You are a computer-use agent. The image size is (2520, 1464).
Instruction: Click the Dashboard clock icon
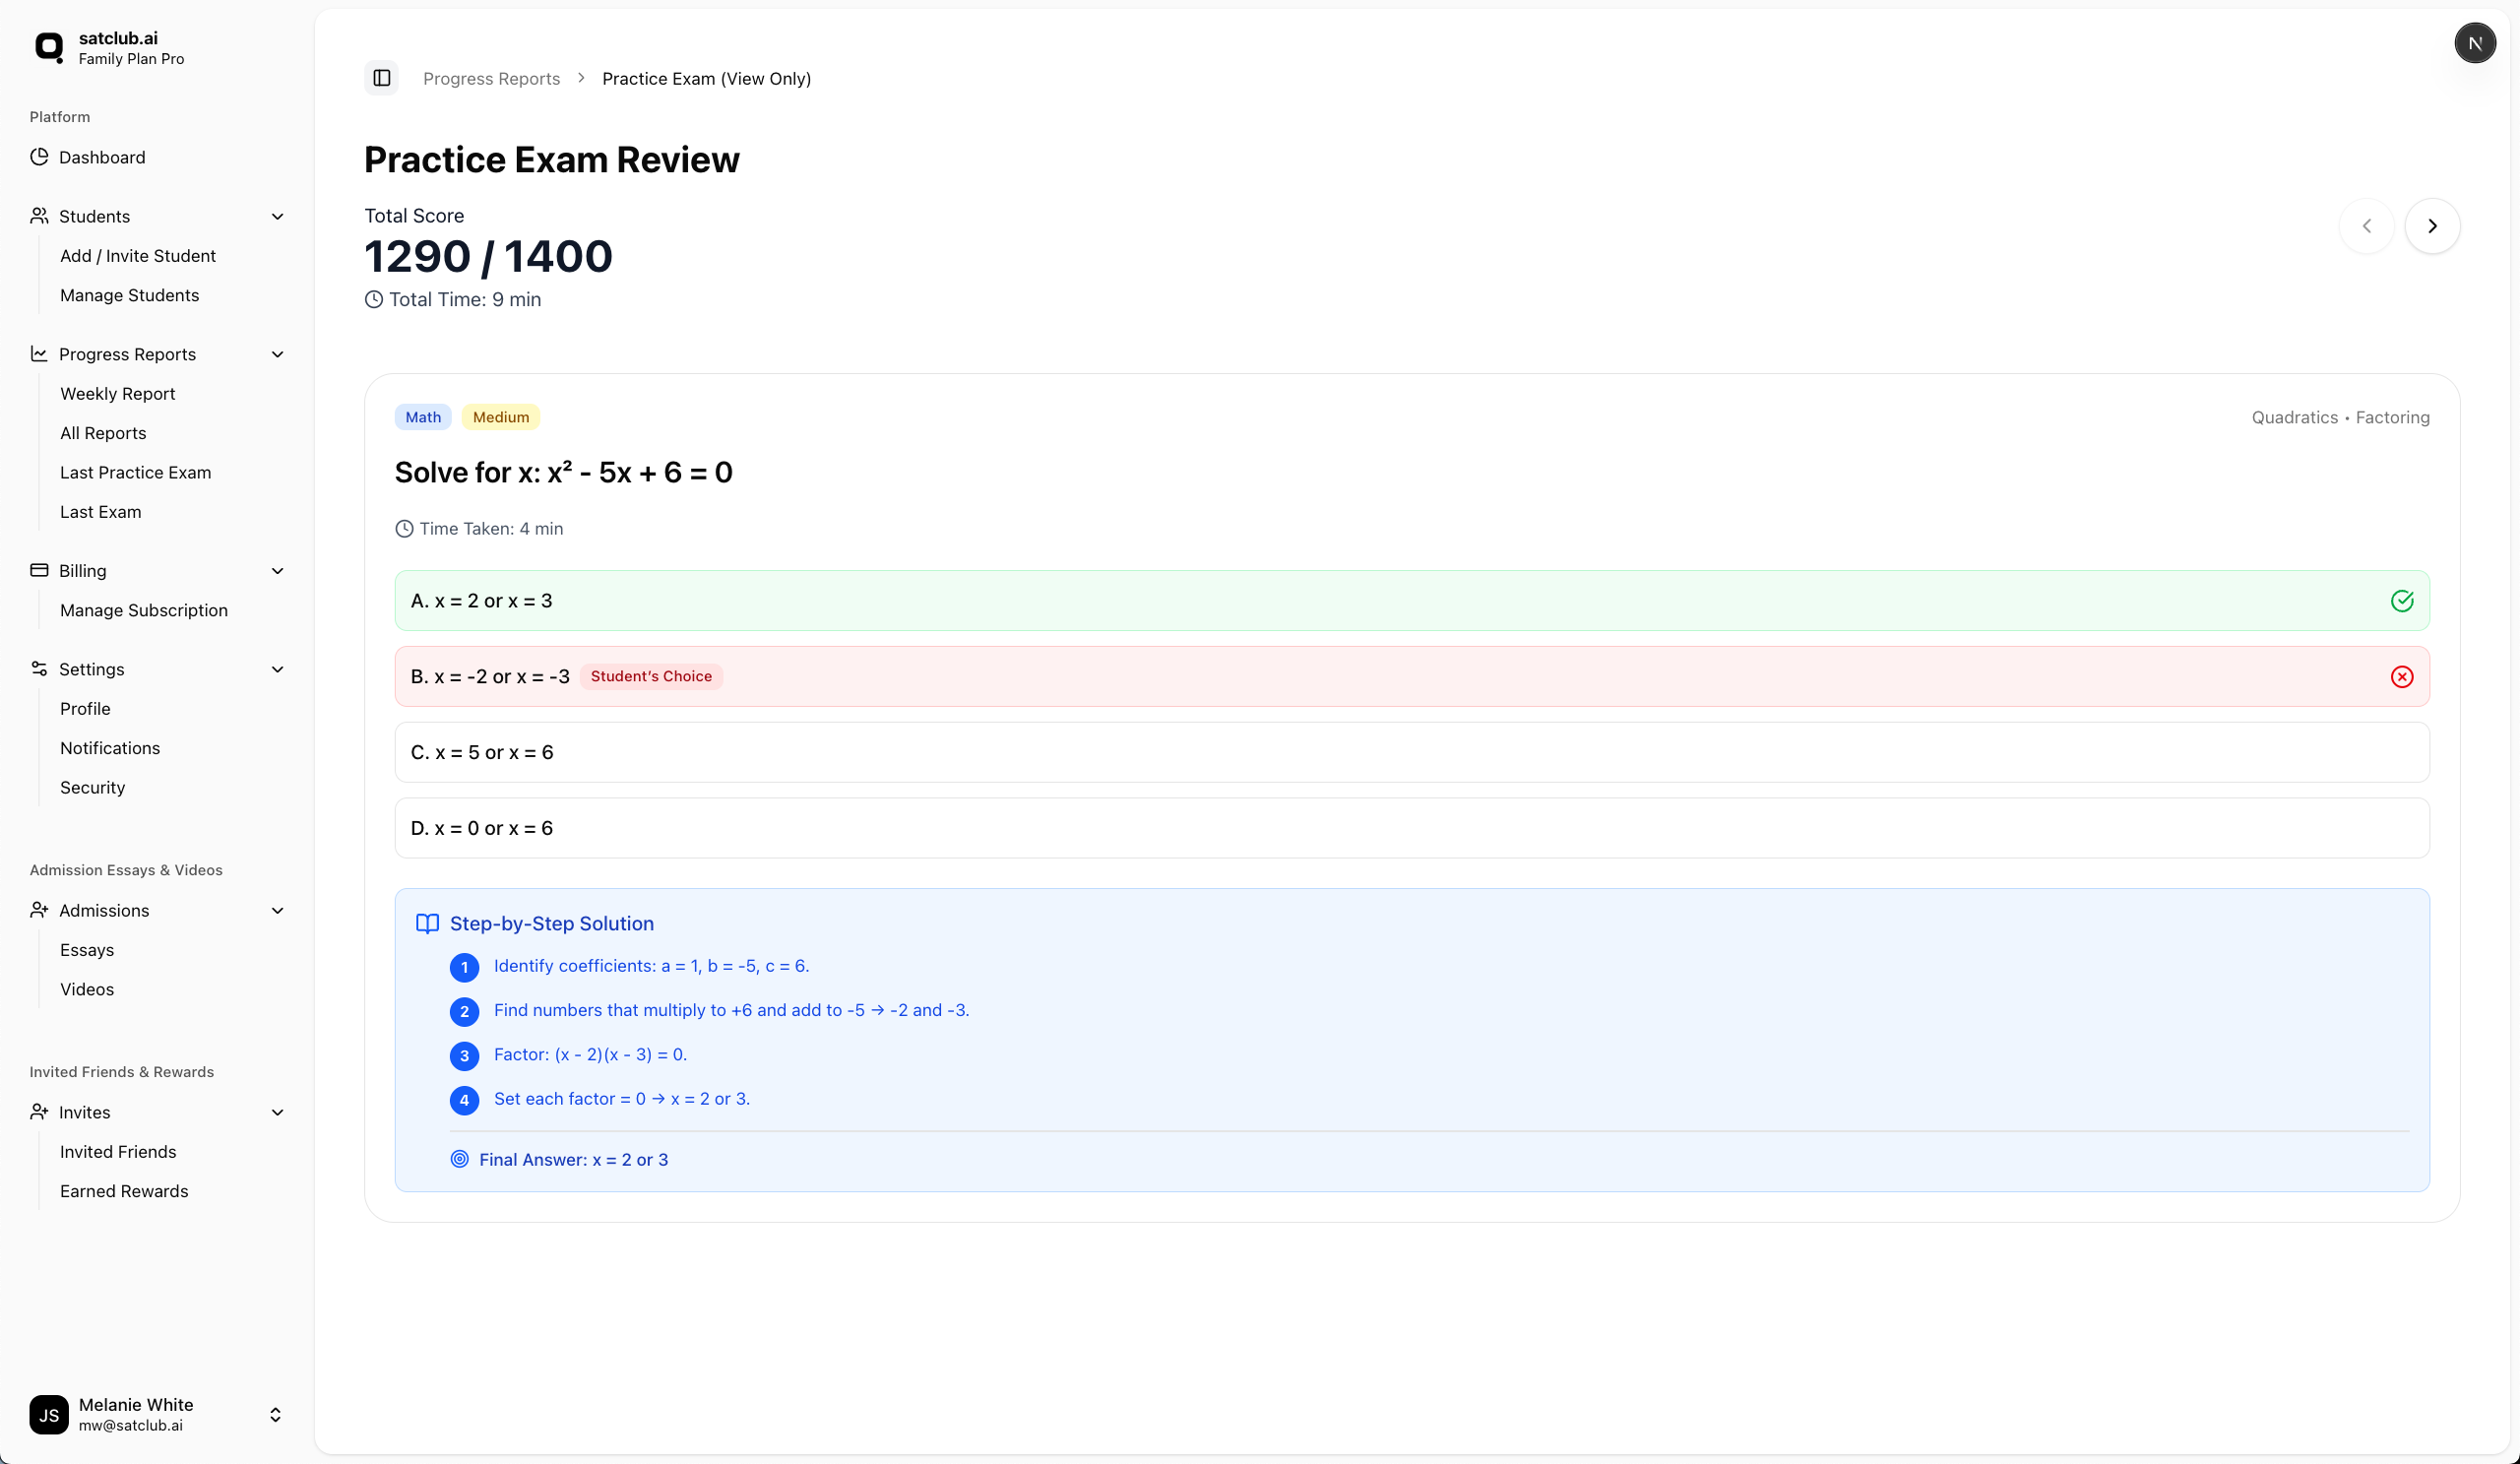coord(39,157)
